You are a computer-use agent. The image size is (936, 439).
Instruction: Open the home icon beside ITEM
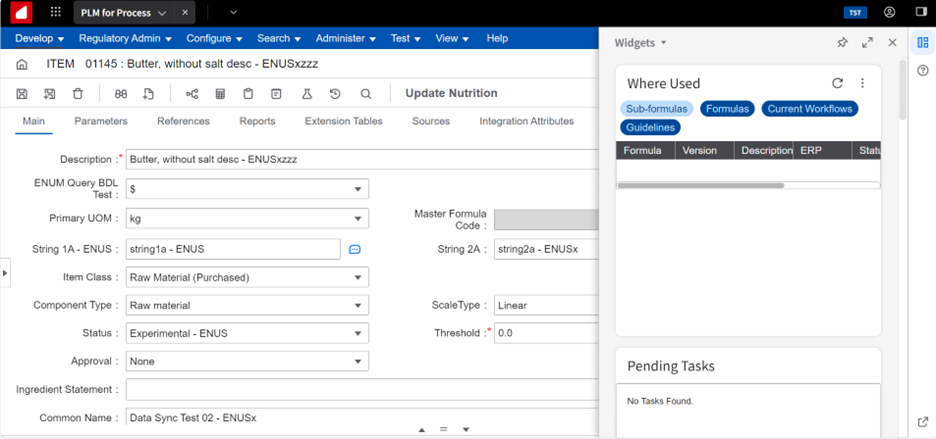point(22,65)
